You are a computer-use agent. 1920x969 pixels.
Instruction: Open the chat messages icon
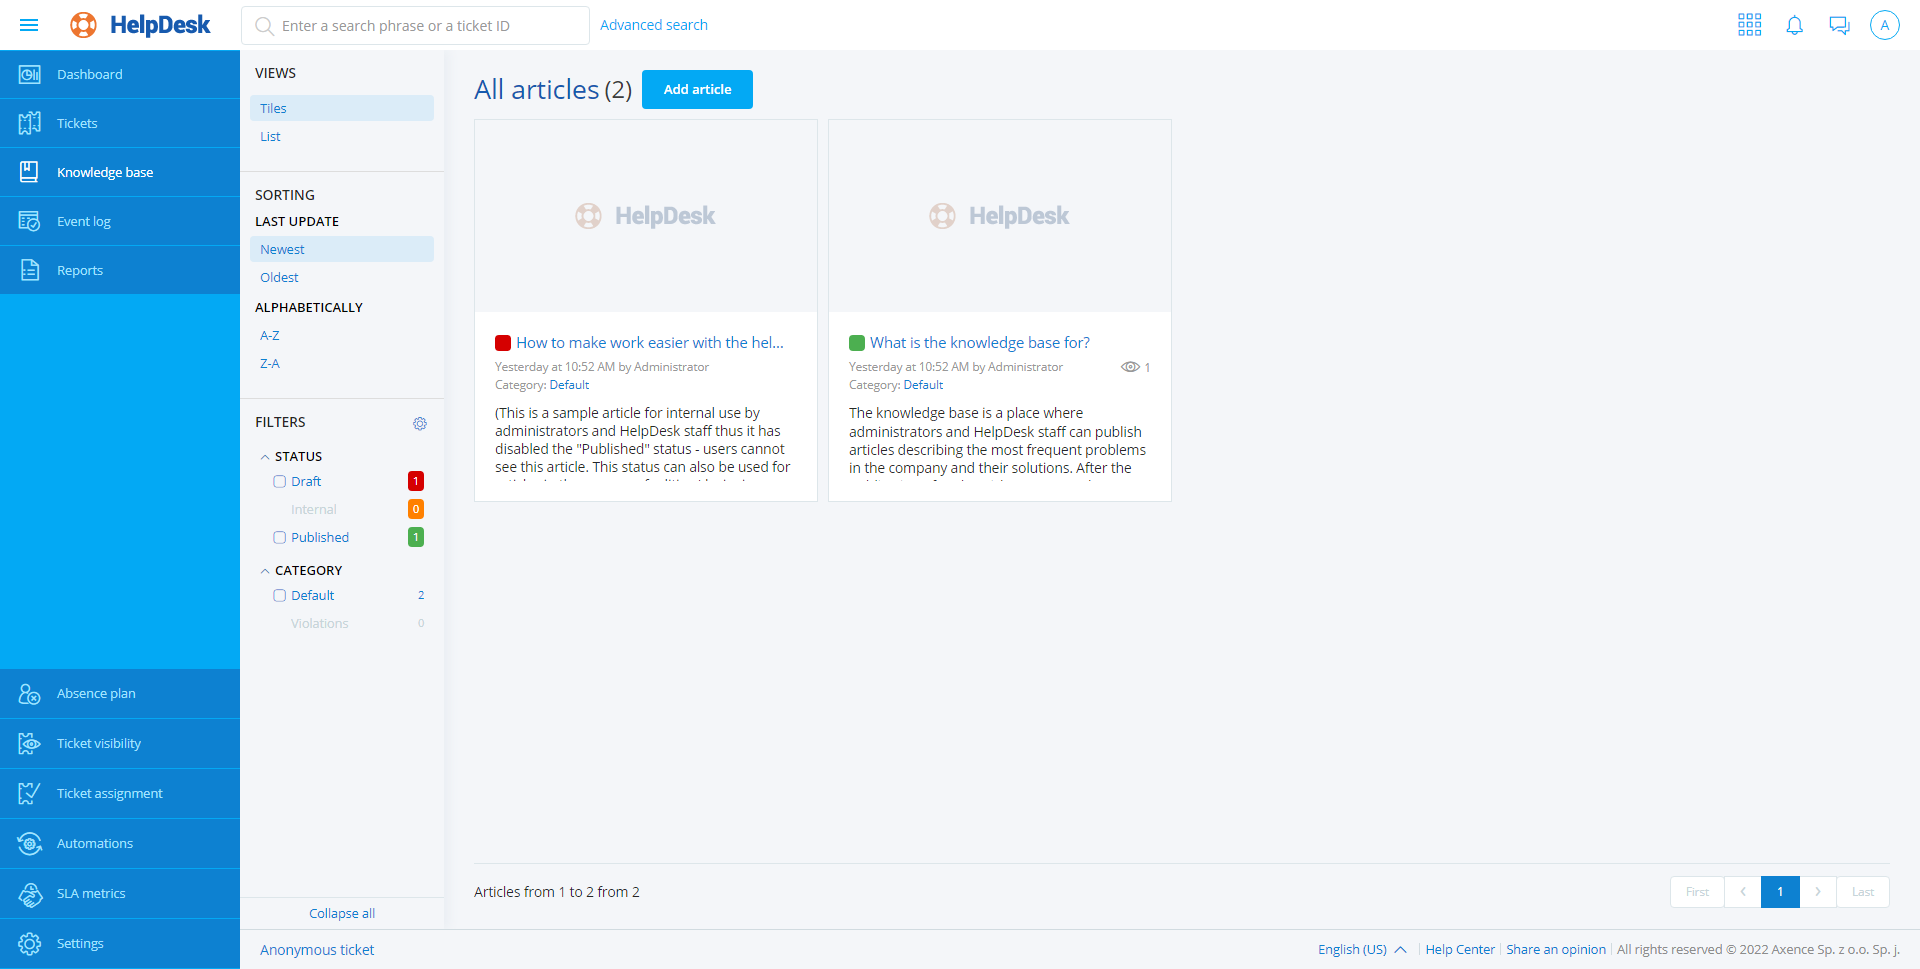pyautogui.click(x=1839, y=25)
